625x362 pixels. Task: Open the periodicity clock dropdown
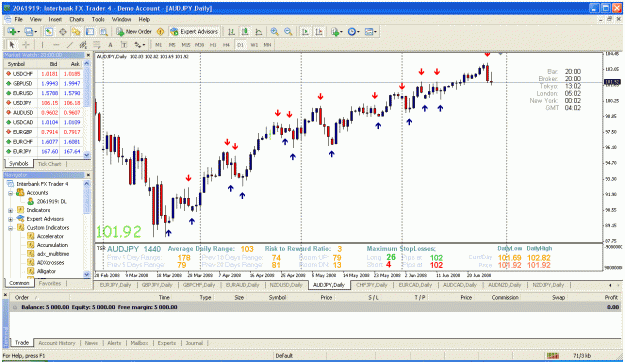click(x=353, y=31)
